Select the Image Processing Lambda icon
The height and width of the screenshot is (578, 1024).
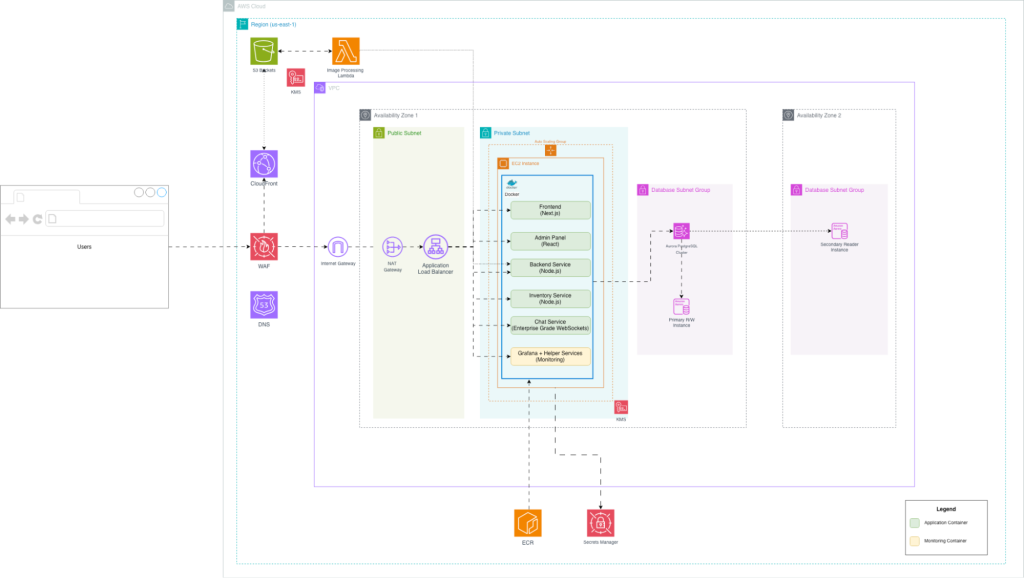(346, 51)
